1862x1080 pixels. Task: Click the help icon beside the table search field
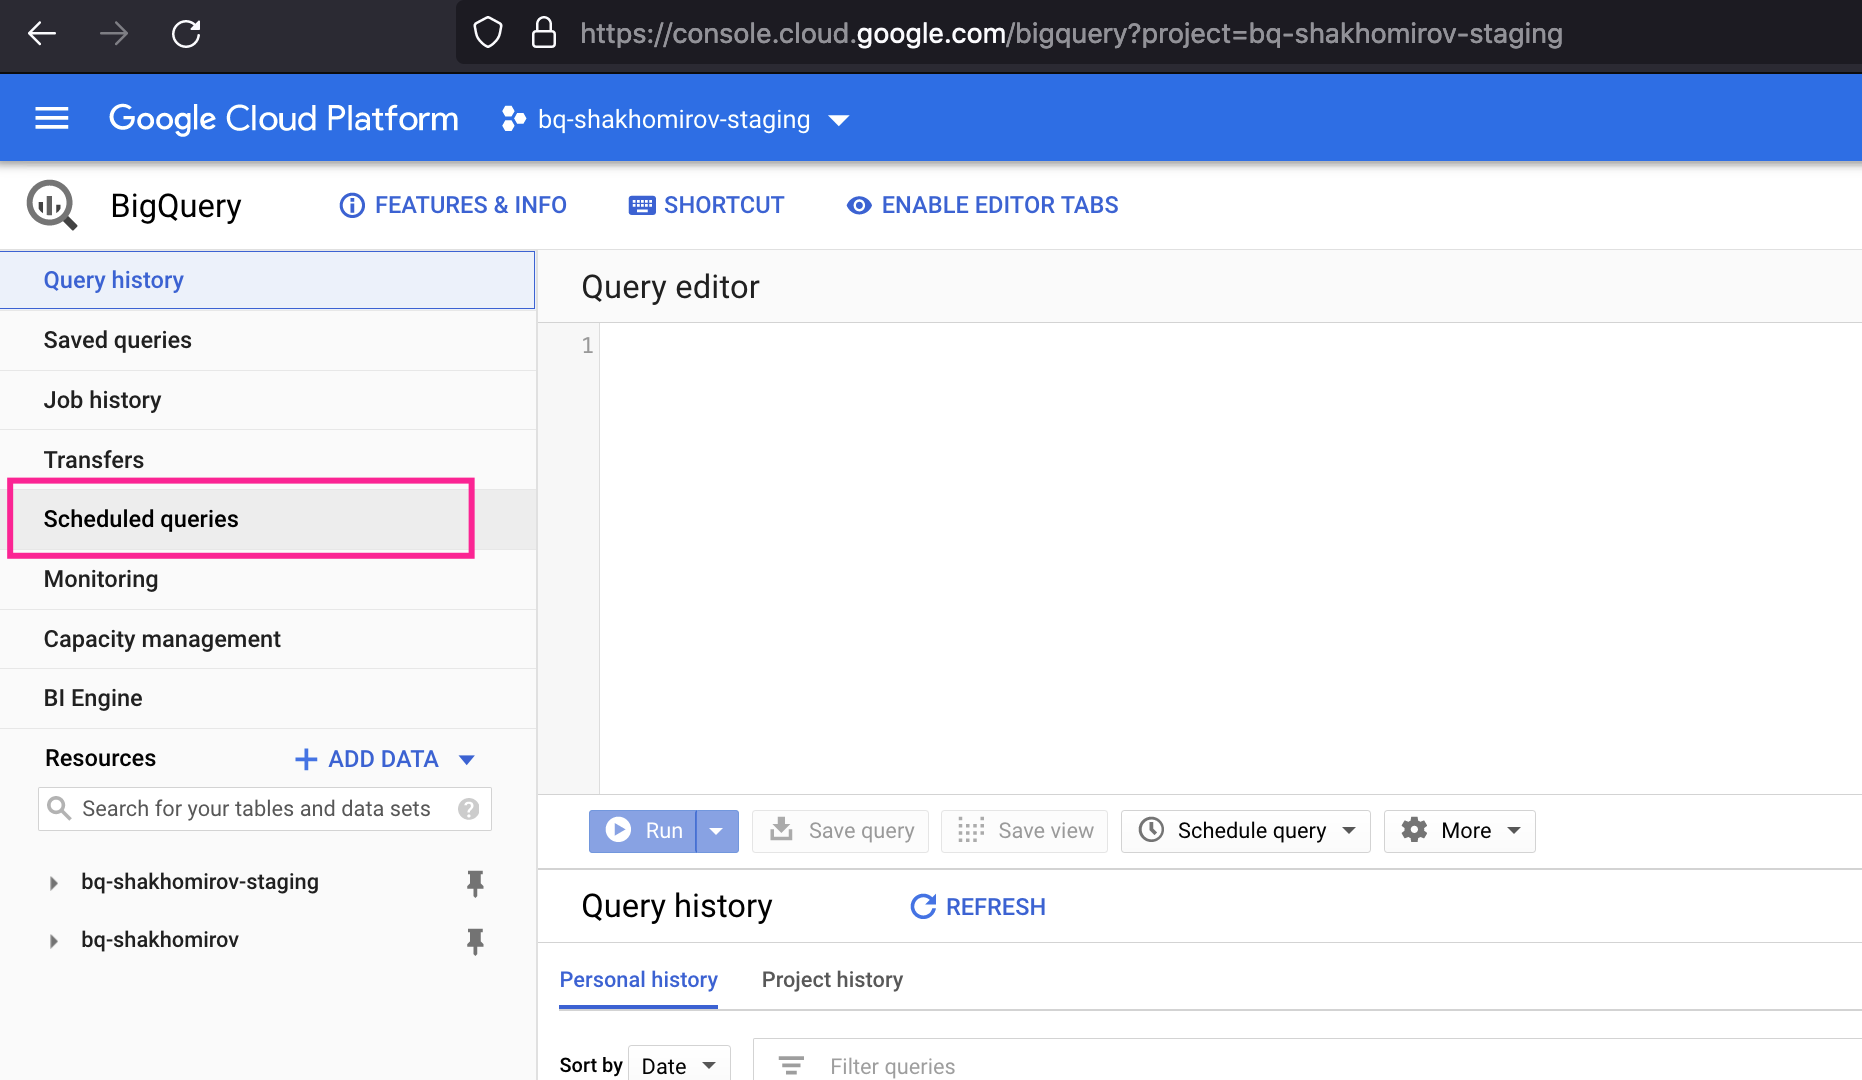click(x=468, y=809)
